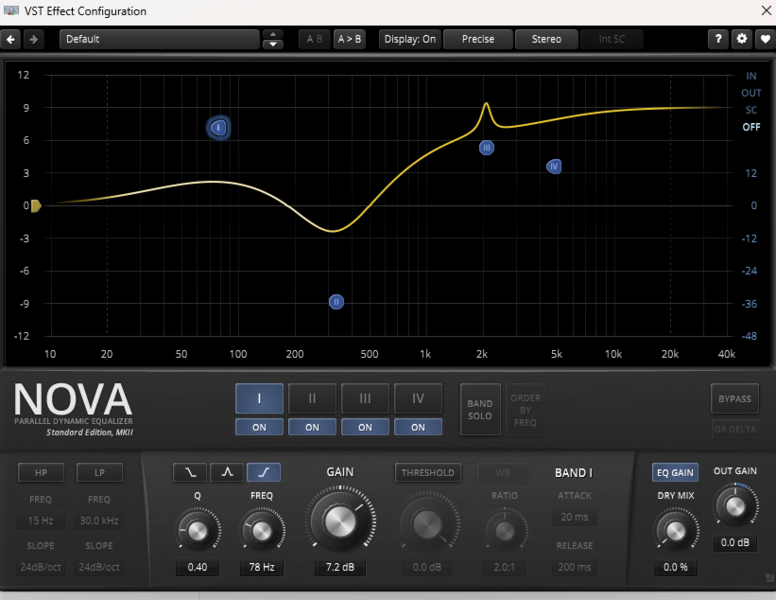The height and width of the screenshot is (600, 776).
Task: Click the undo back arrow icon
Action: click(11, 39)
